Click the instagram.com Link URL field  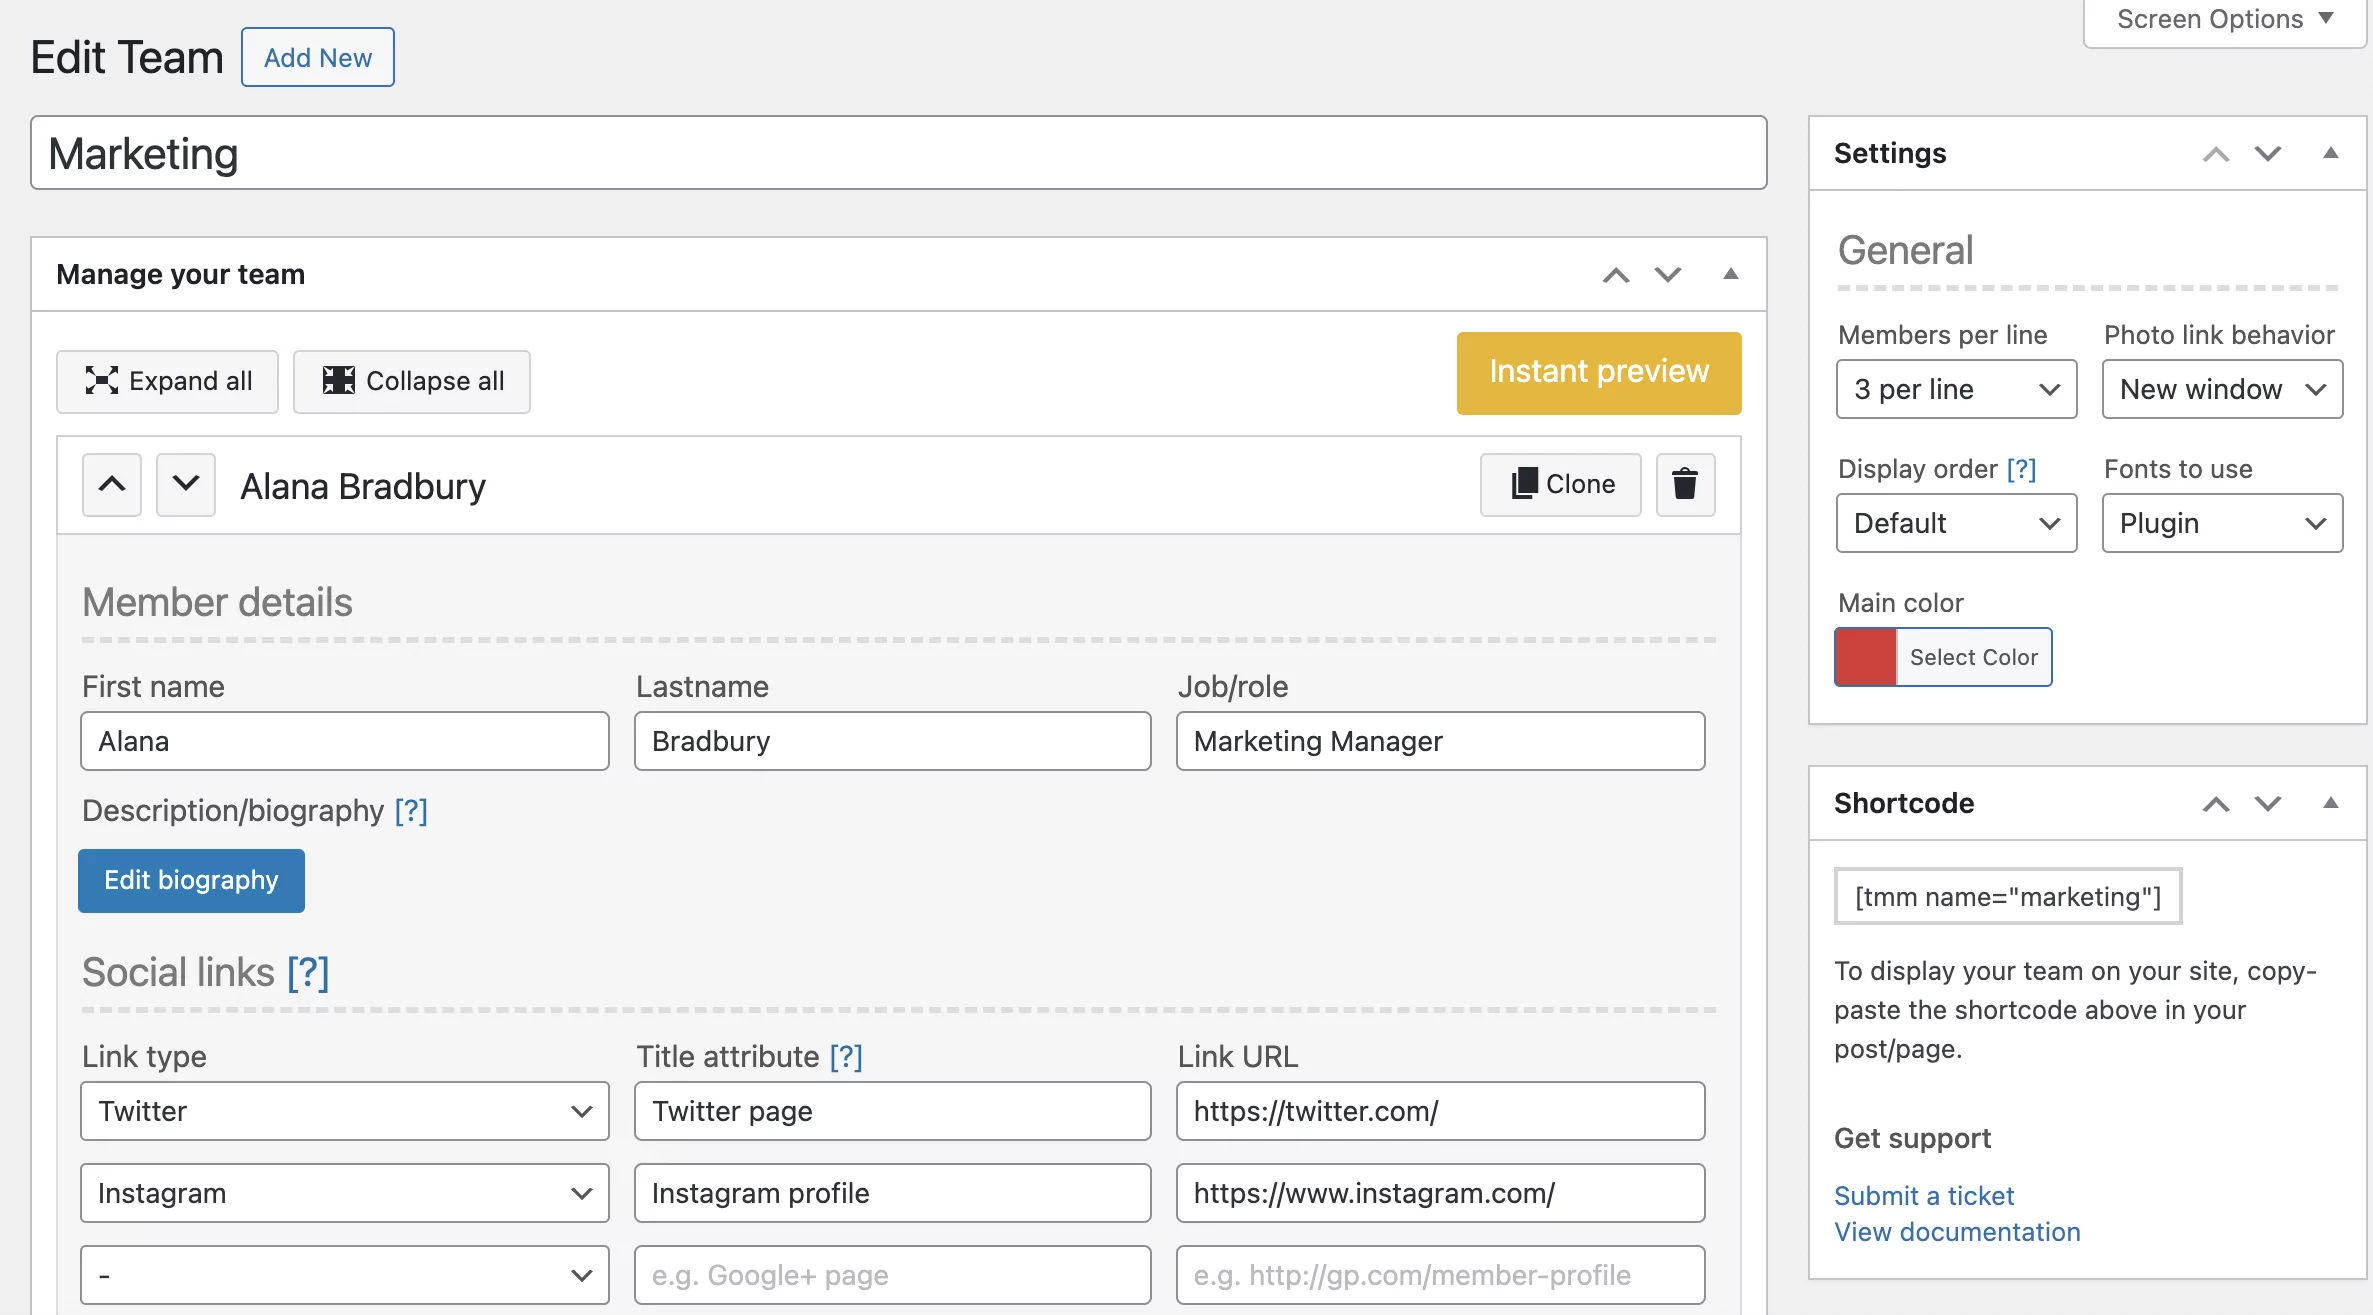coord(1441,1193)
